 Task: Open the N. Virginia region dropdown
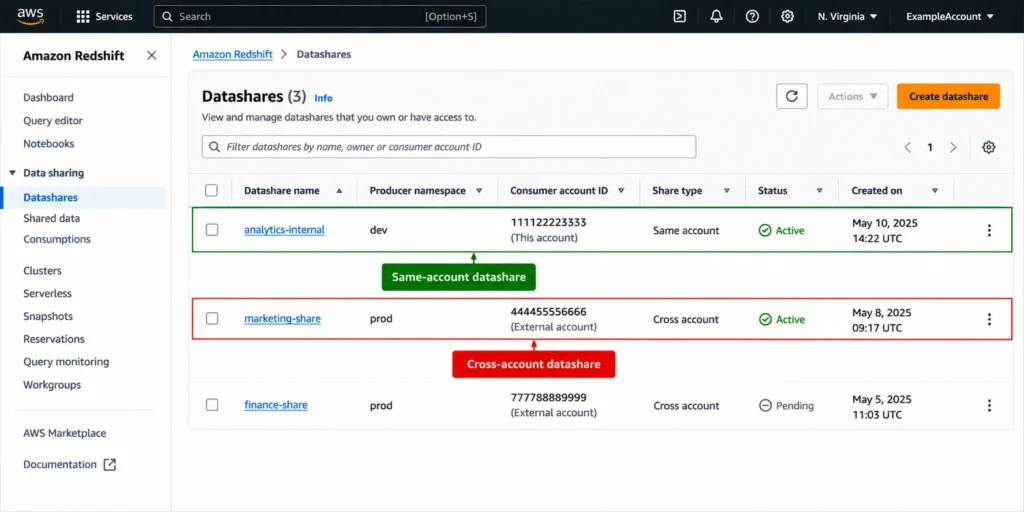tap(848, 16)
